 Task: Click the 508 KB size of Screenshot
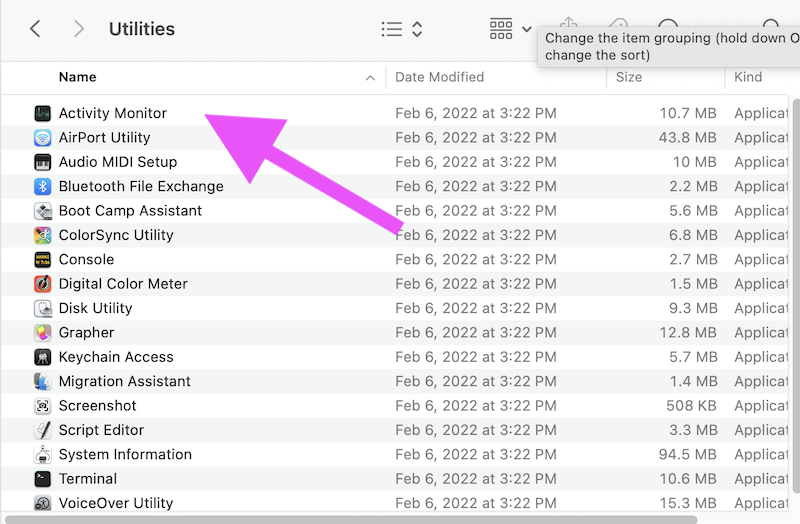(691, 406)
